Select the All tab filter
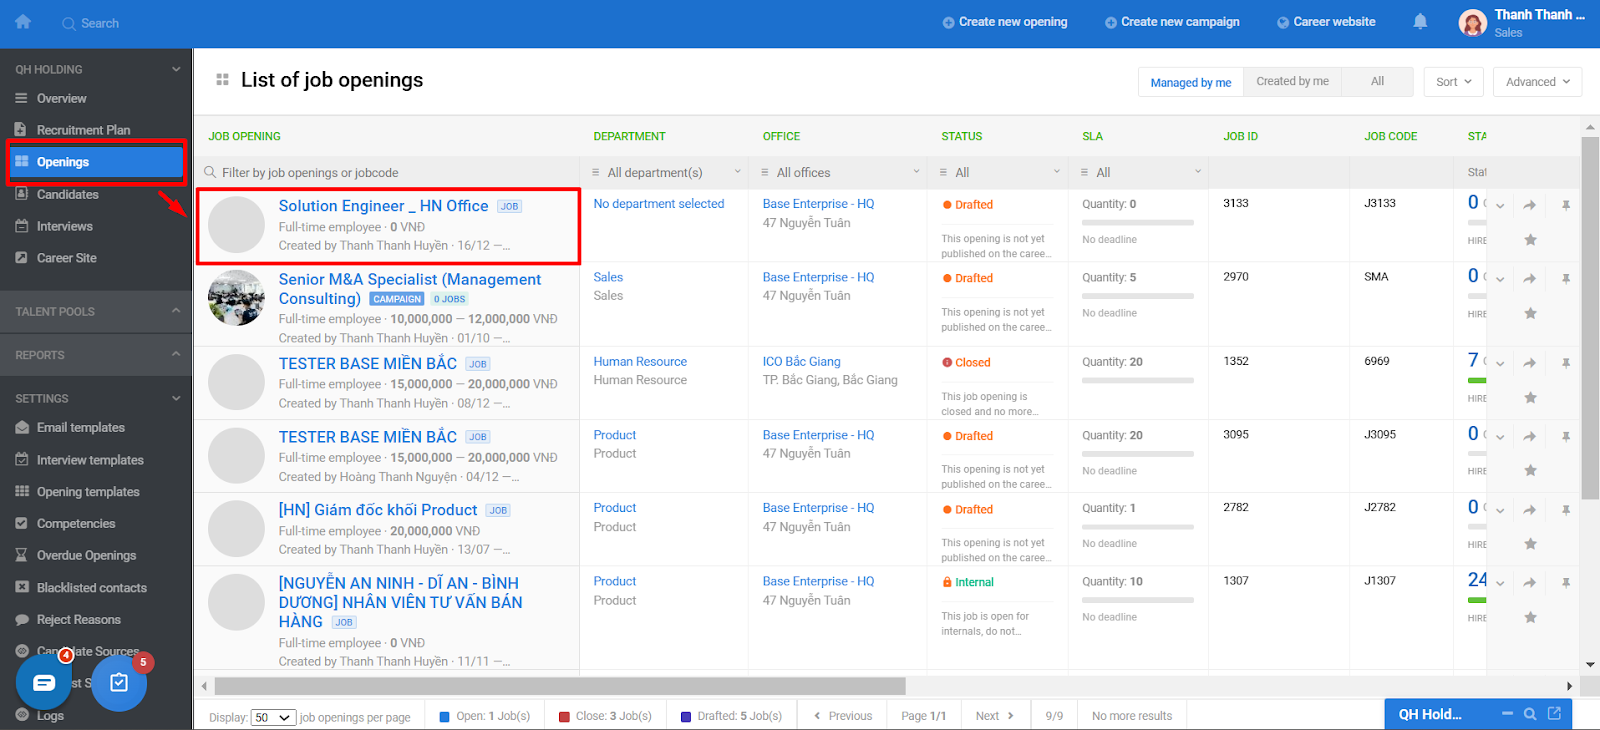 [x=1377, y=82]
